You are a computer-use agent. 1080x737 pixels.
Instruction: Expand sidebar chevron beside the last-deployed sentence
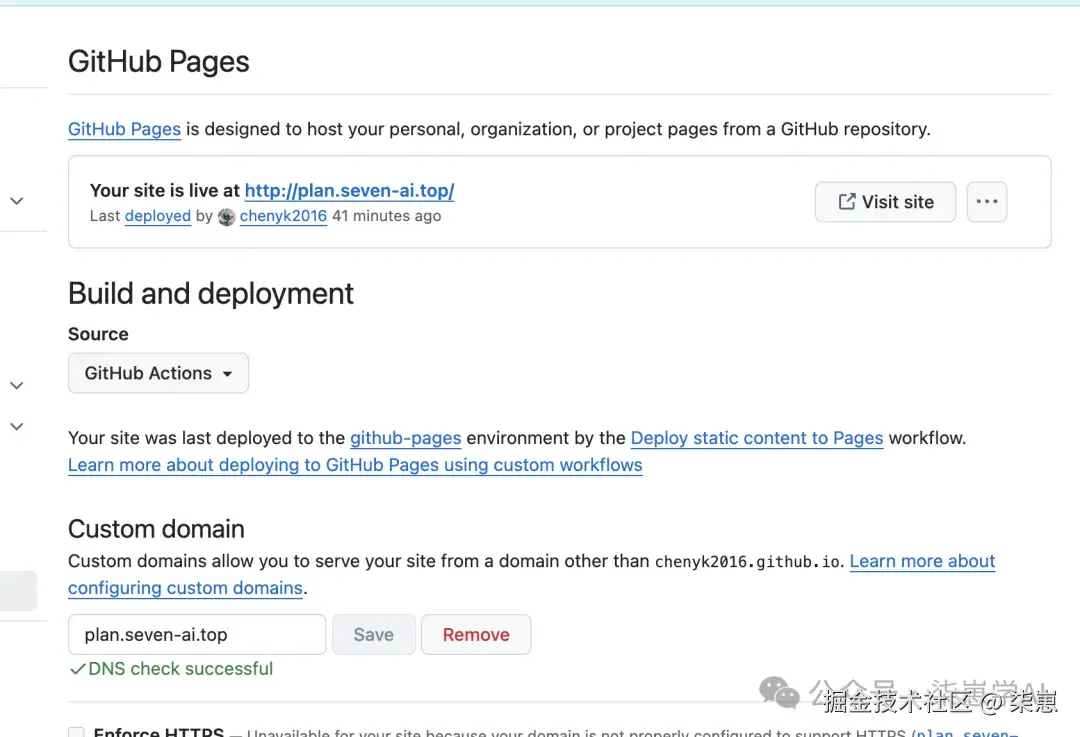click(17, 426)
